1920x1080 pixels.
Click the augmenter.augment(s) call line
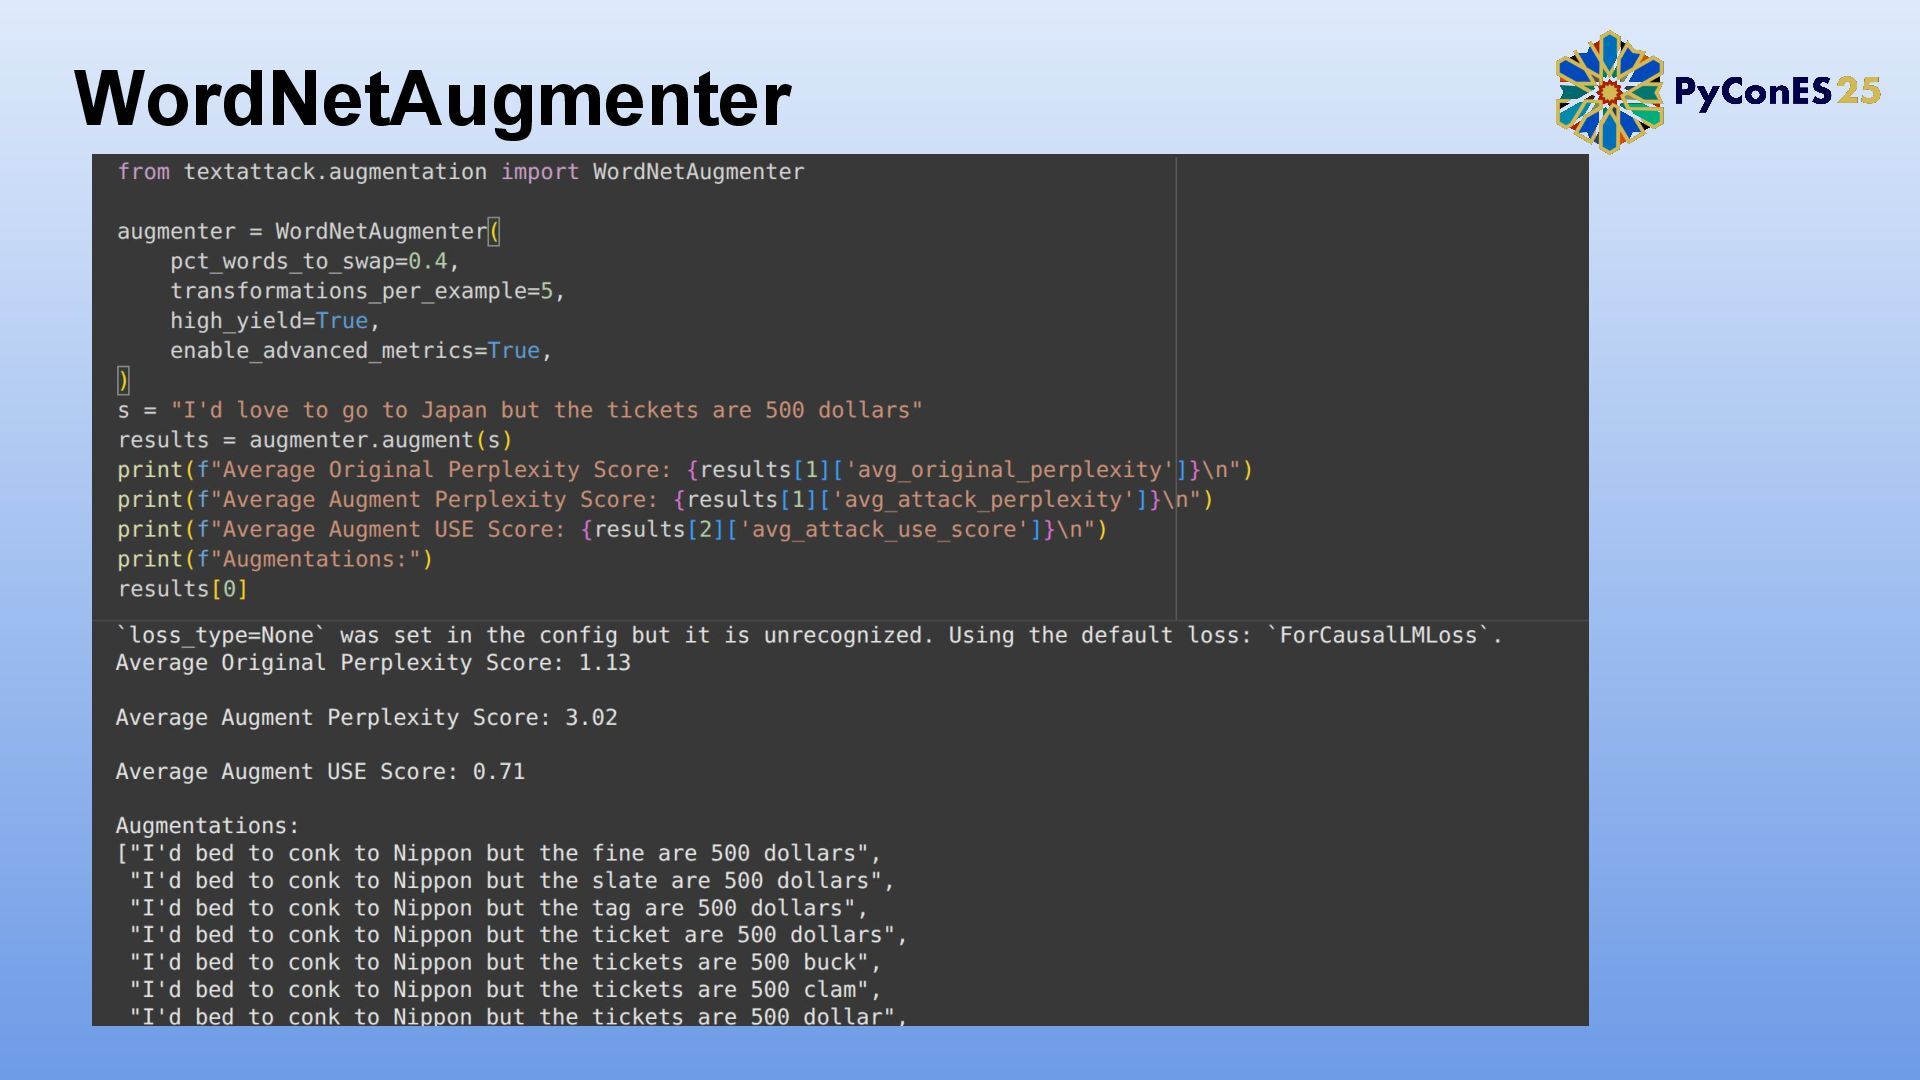tap(314, 440)
